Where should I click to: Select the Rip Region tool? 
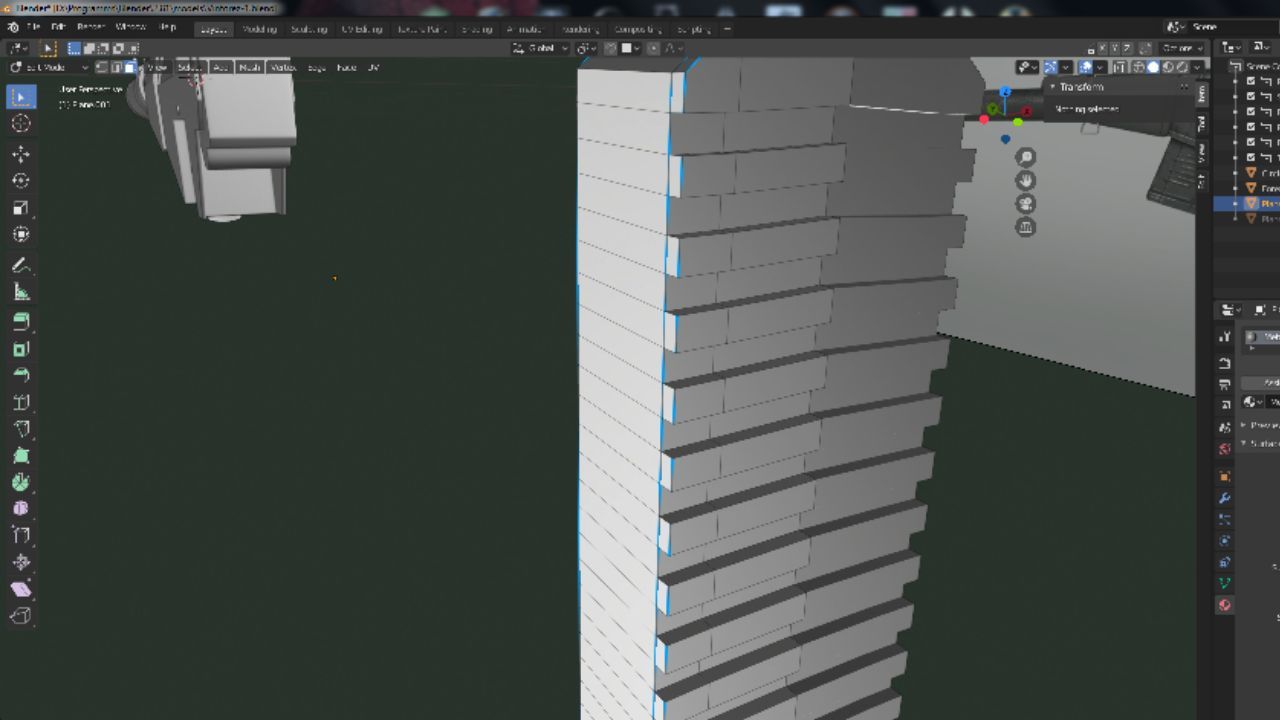(x=21, y=616)
